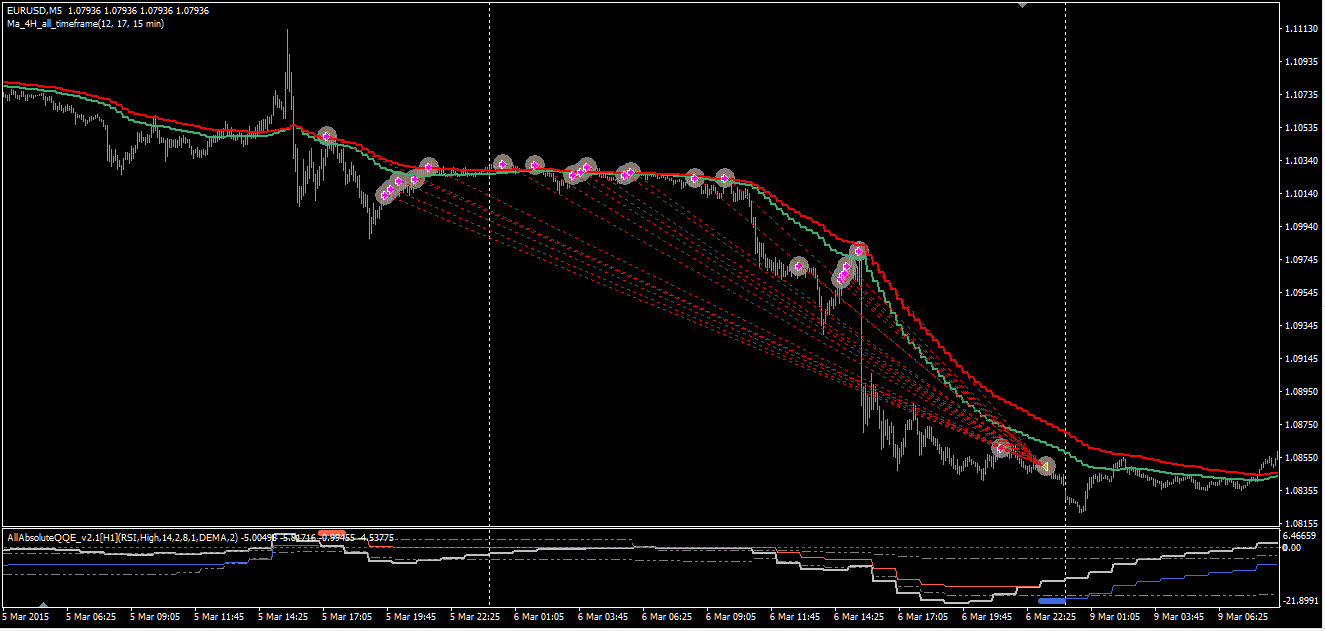Select the signal marker just left of yellow arrow
This screenshot has height=631, width=1325.
click(1000, 448)
